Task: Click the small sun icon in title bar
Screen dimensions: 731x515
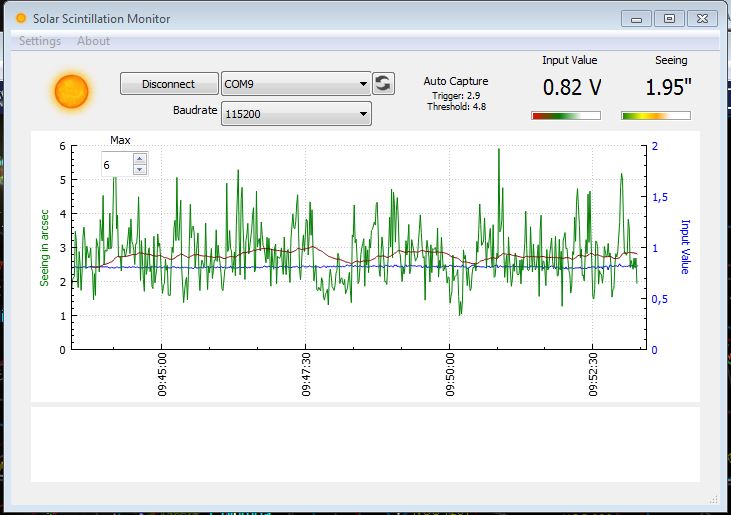Action: 21,18
